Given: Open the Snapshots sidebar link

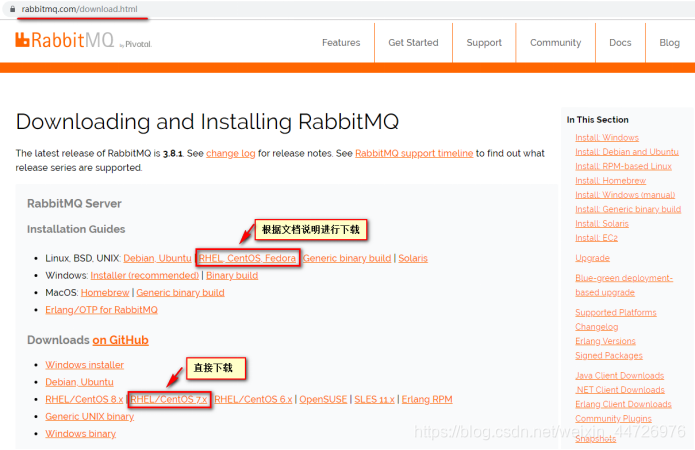Looking at the screenshot, I should (595, 438).
